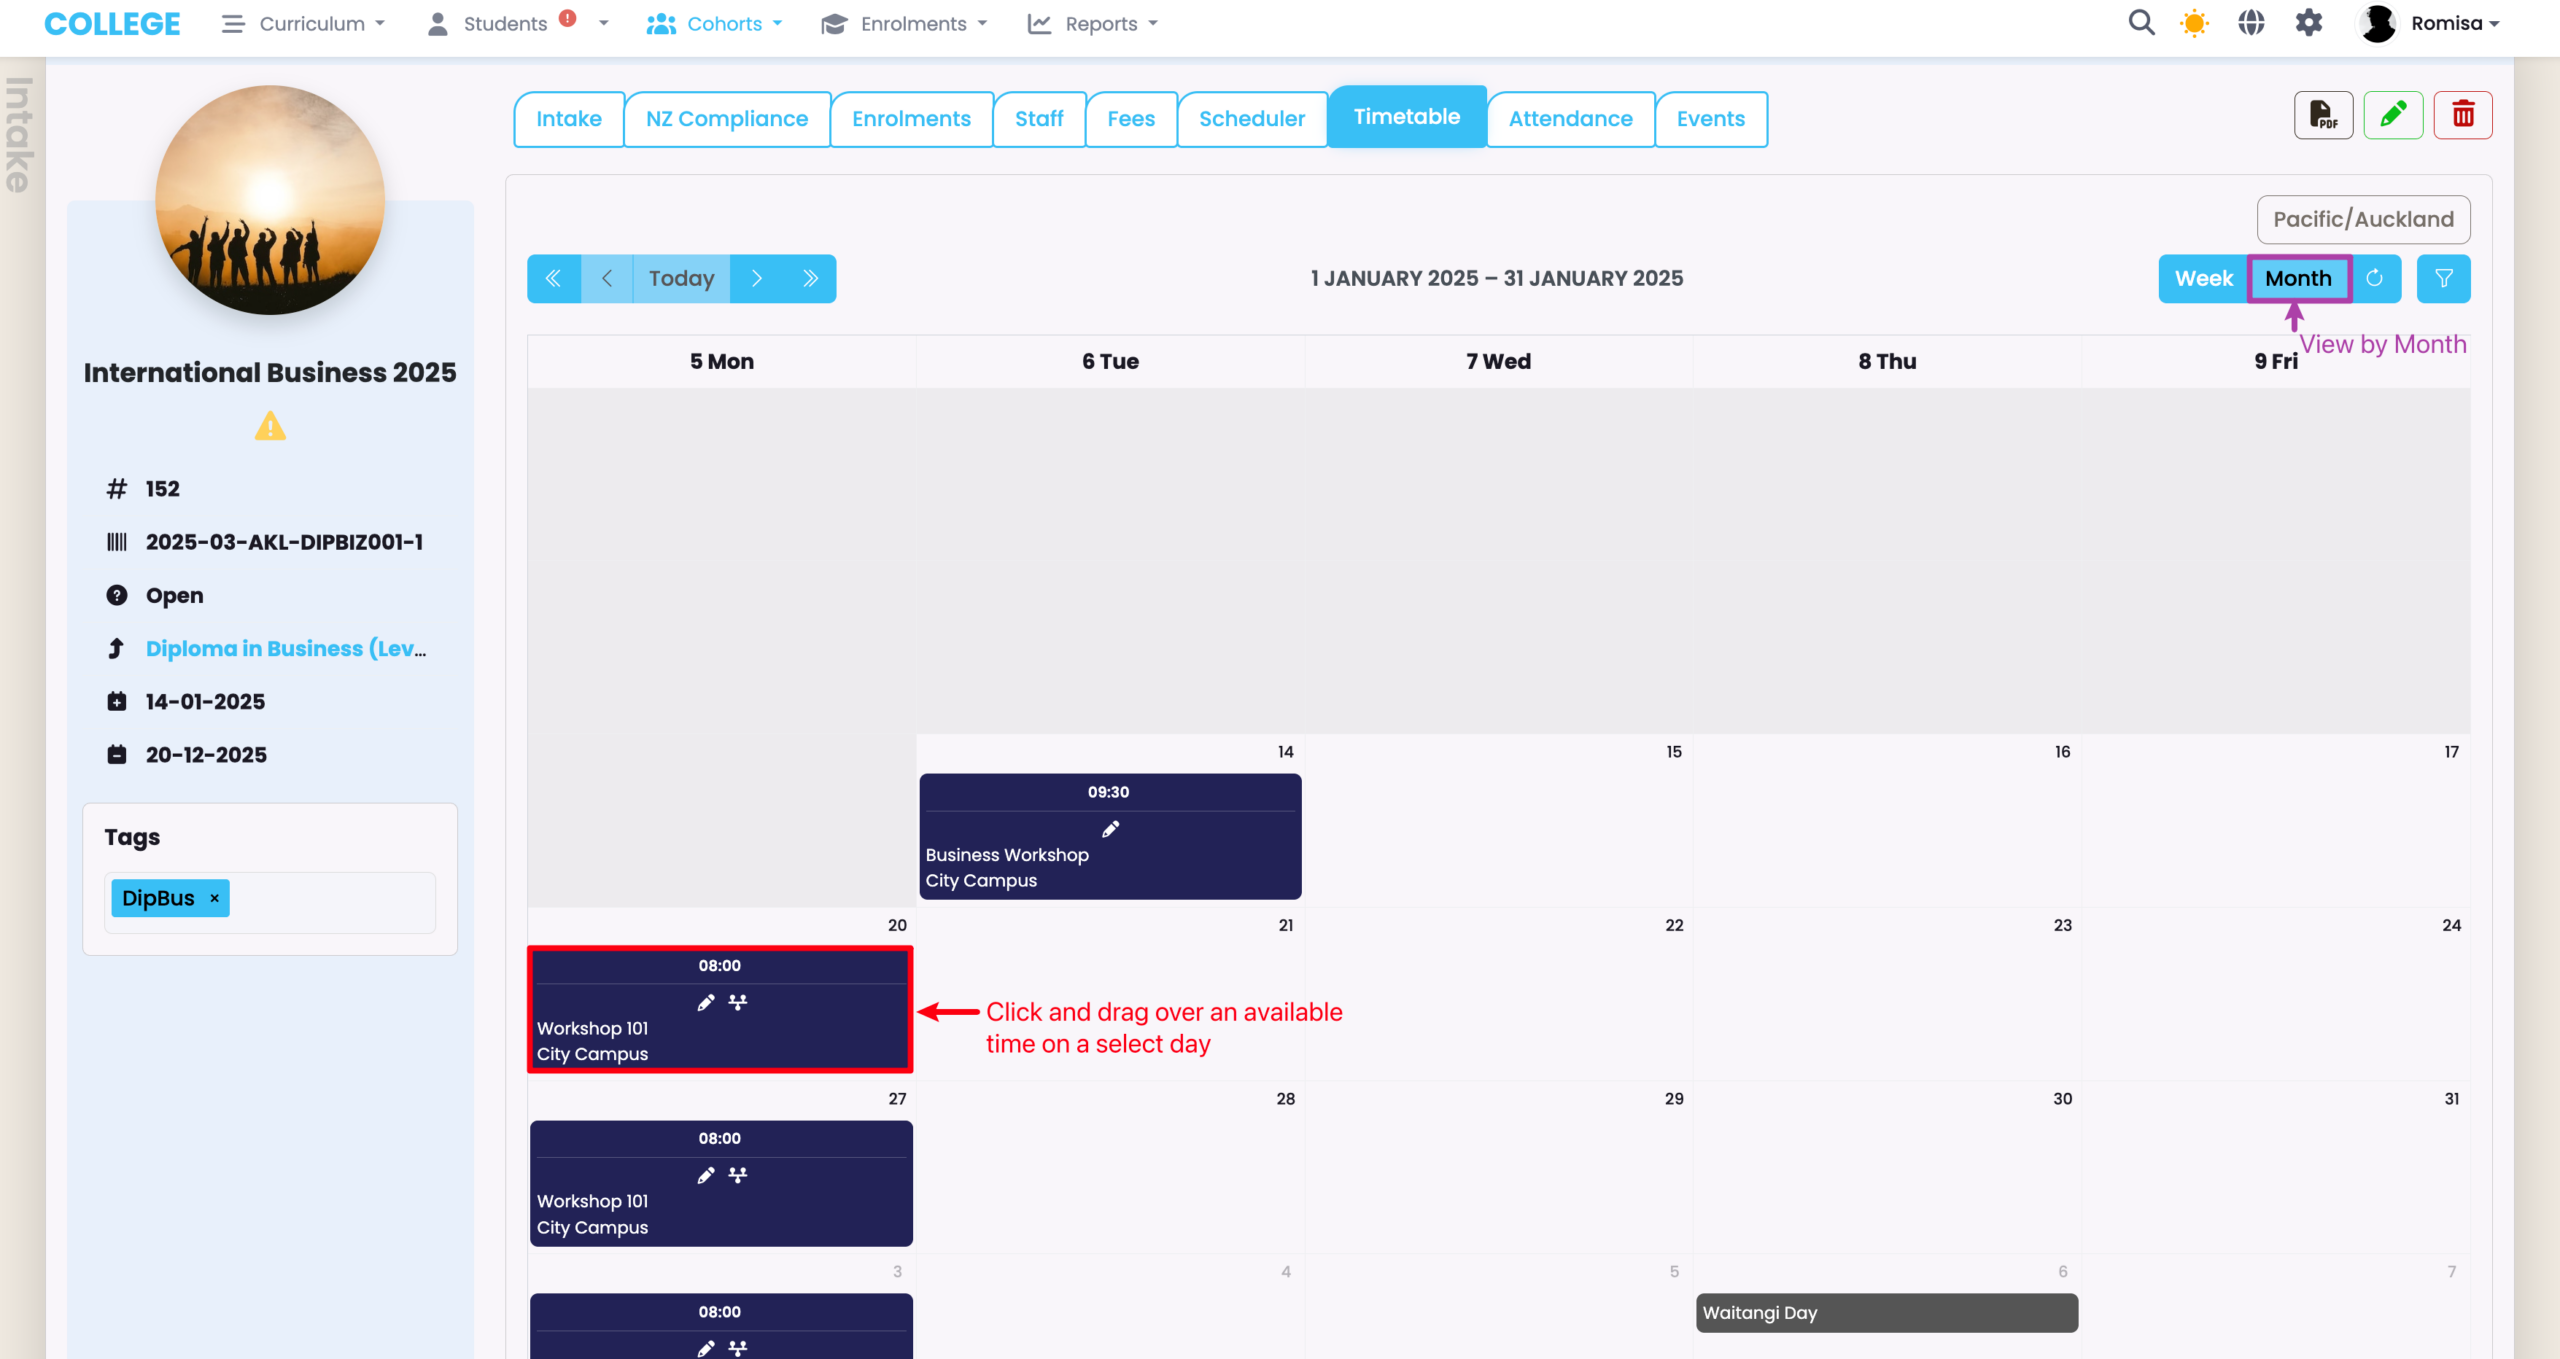Toggle the sun light theme icon
Screen dimensions: 2560x1359
coord(2194,23)
